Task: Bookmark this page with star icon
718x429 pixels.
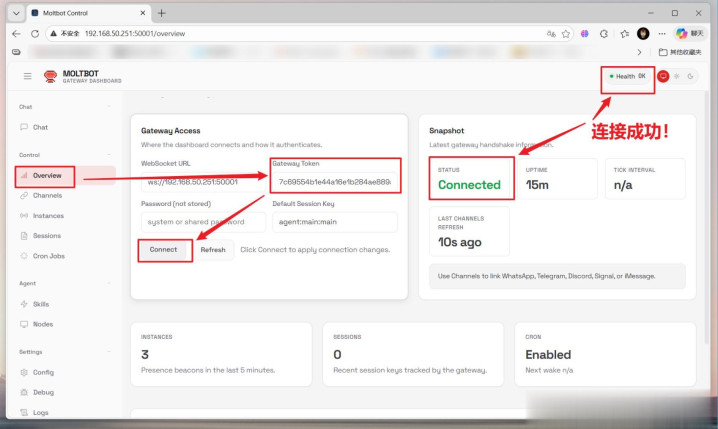Action: coord(566,33)
